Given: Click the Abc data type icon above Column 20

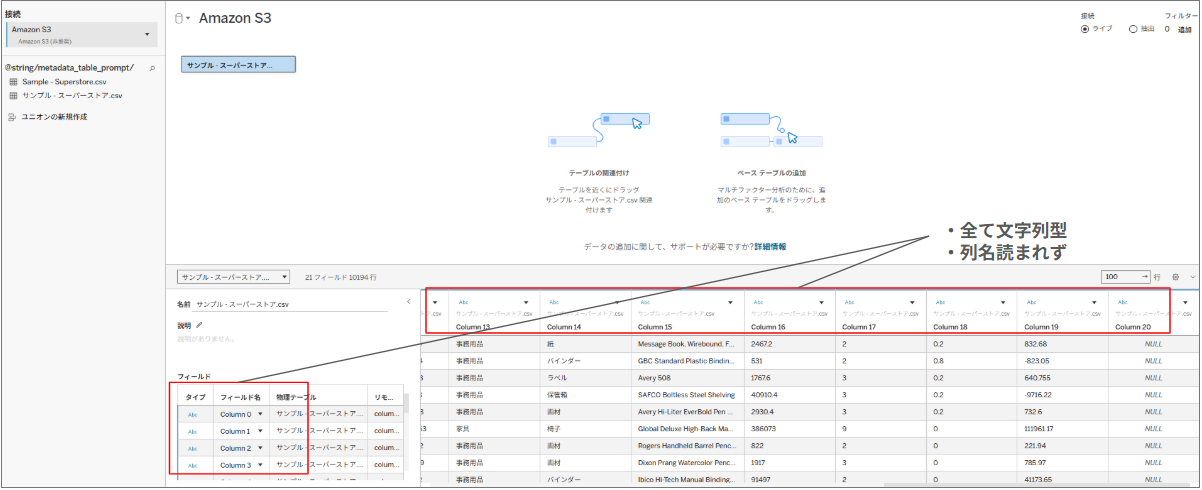Looking at the screenshot, I should (x=1121, y=301).
